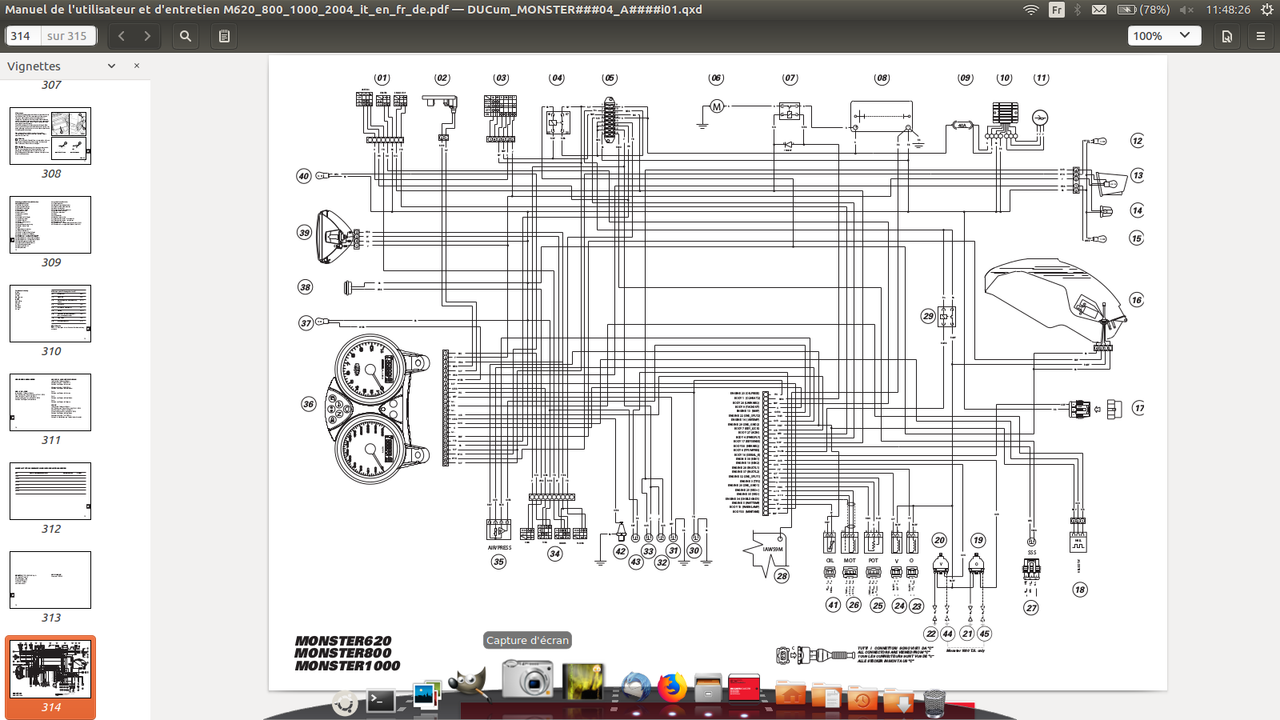Open the red document viewer dock icon
Screen dimensions: 1280x720
[x=744, y=689]
